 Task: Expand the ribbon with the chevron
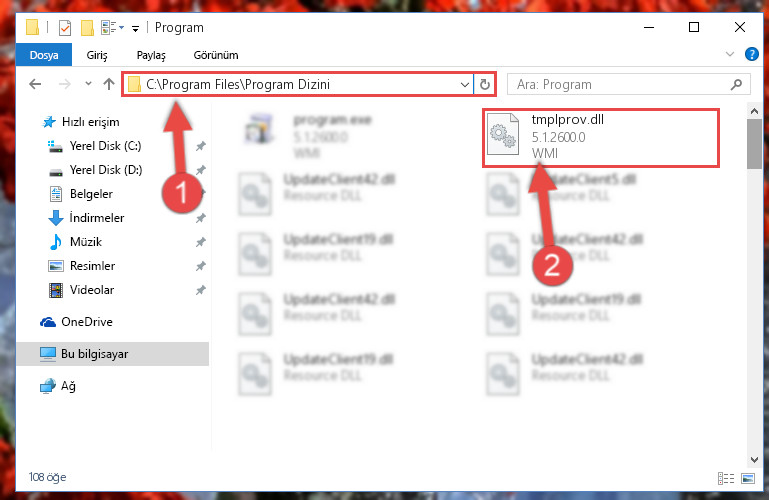coord(730,54)
